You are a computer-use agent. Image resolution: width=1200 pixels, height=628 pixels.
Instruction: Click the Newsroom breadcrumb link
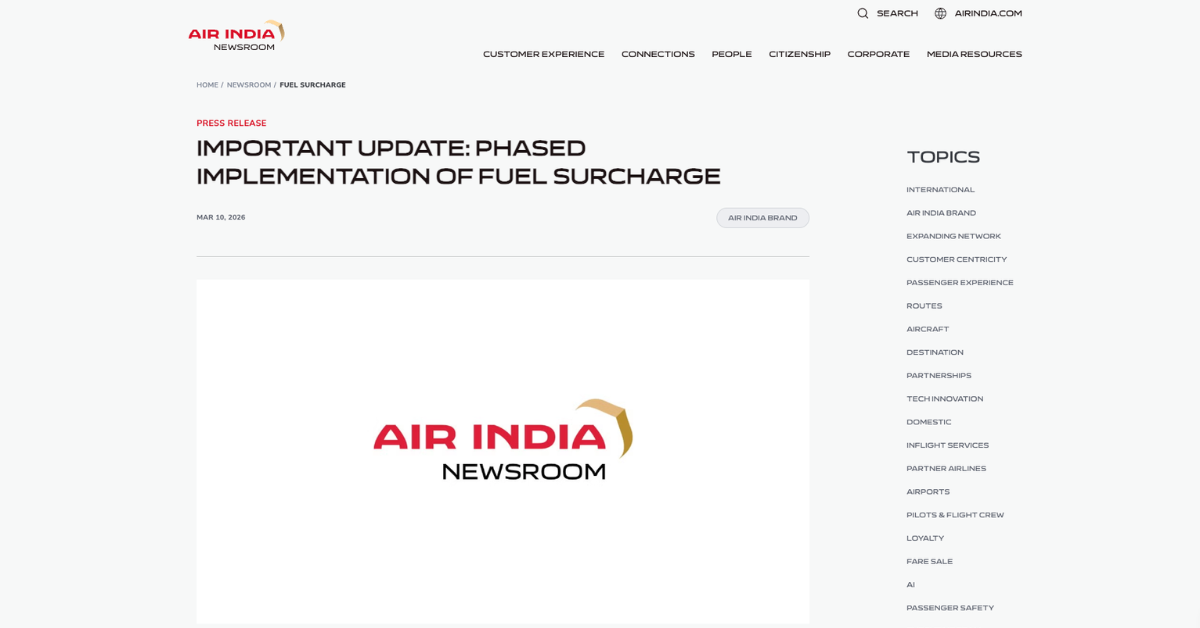[x=248, y=85]
